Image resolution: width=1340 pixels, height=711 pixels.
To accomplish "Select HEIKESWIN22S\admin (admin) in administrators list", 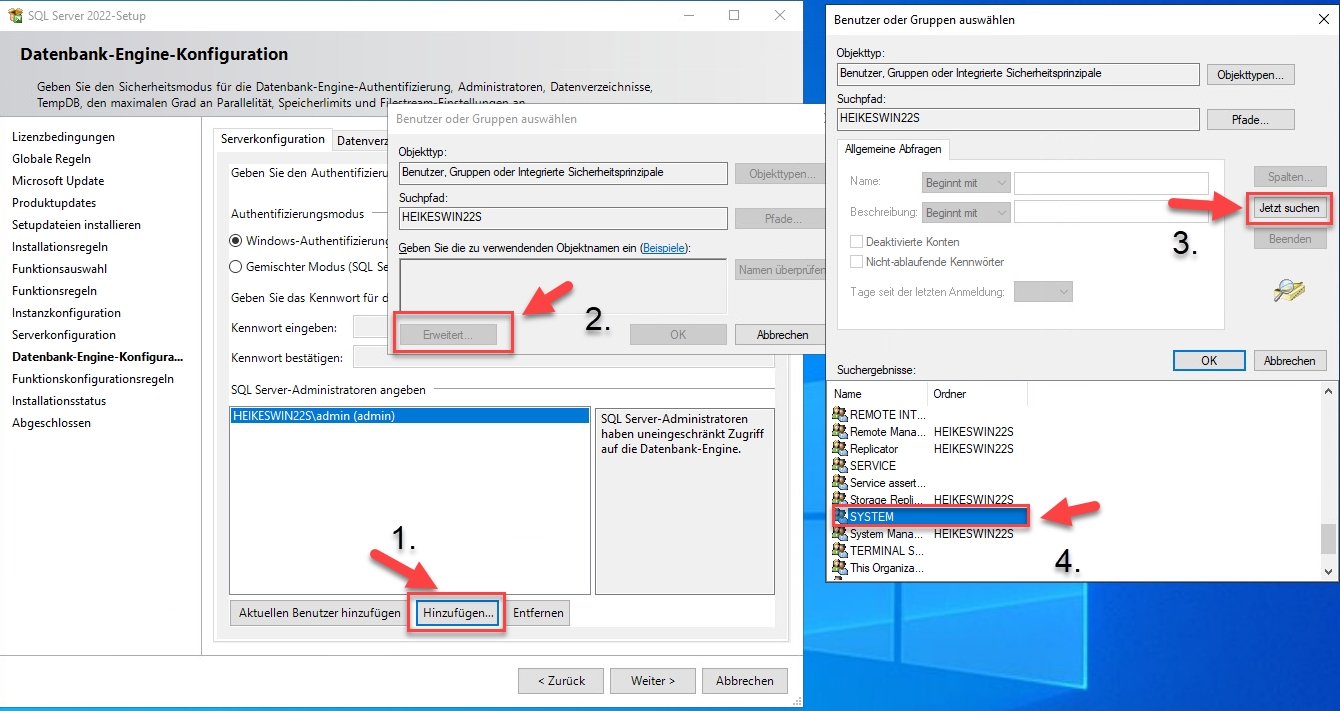I will click(x=409, y=416).
